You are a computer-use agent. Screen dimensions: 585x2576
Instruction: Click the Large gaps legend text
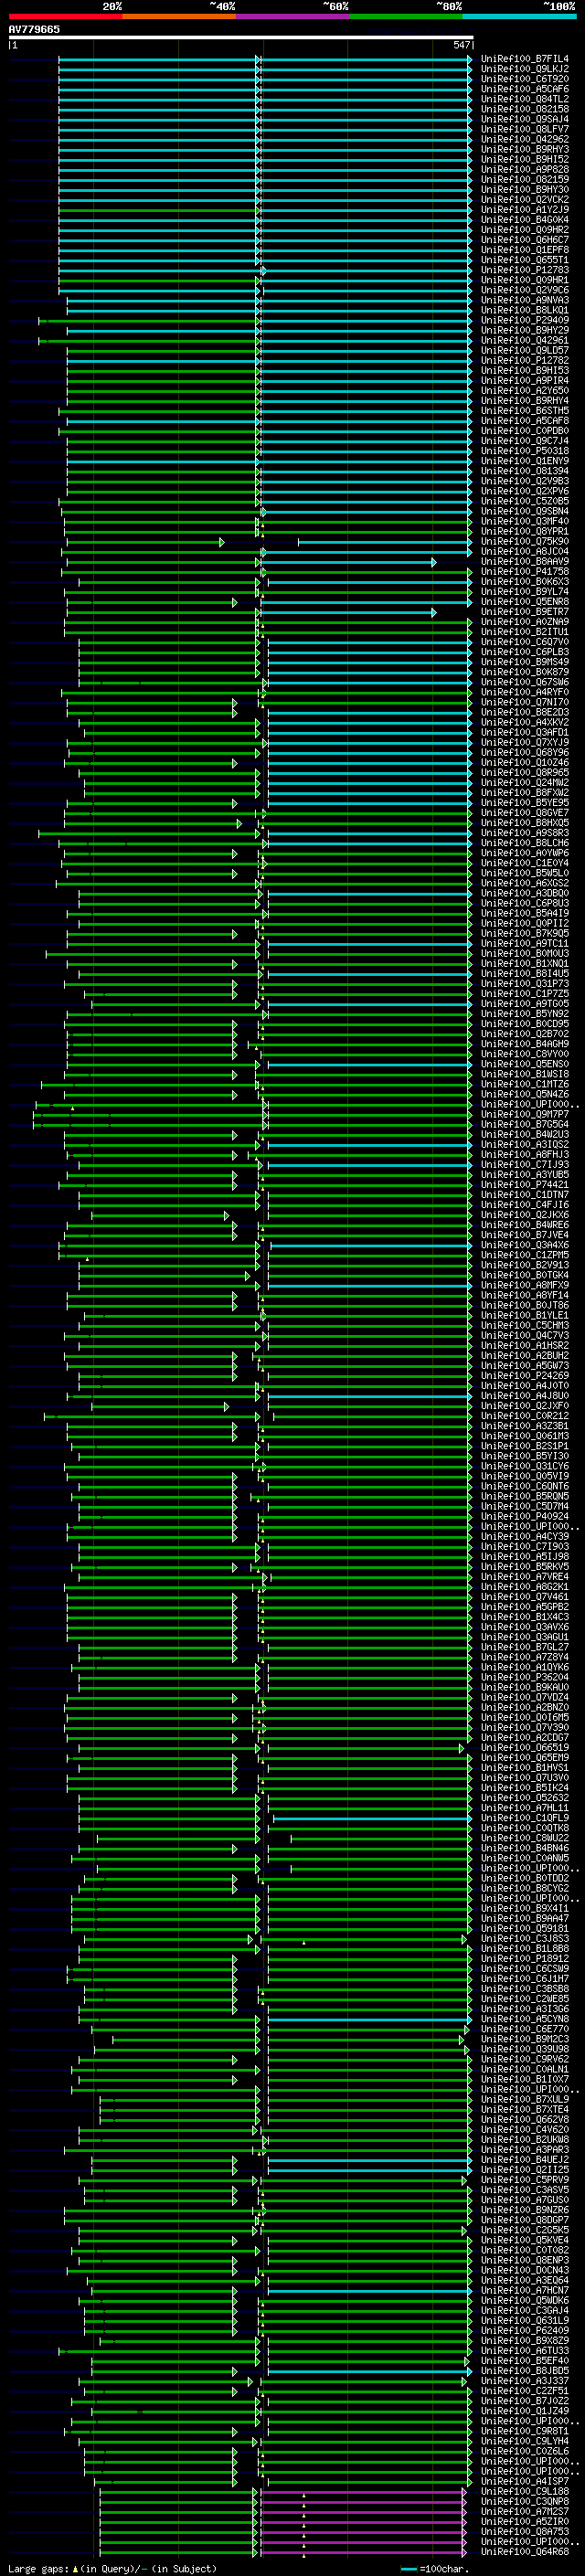(112, 2569)
